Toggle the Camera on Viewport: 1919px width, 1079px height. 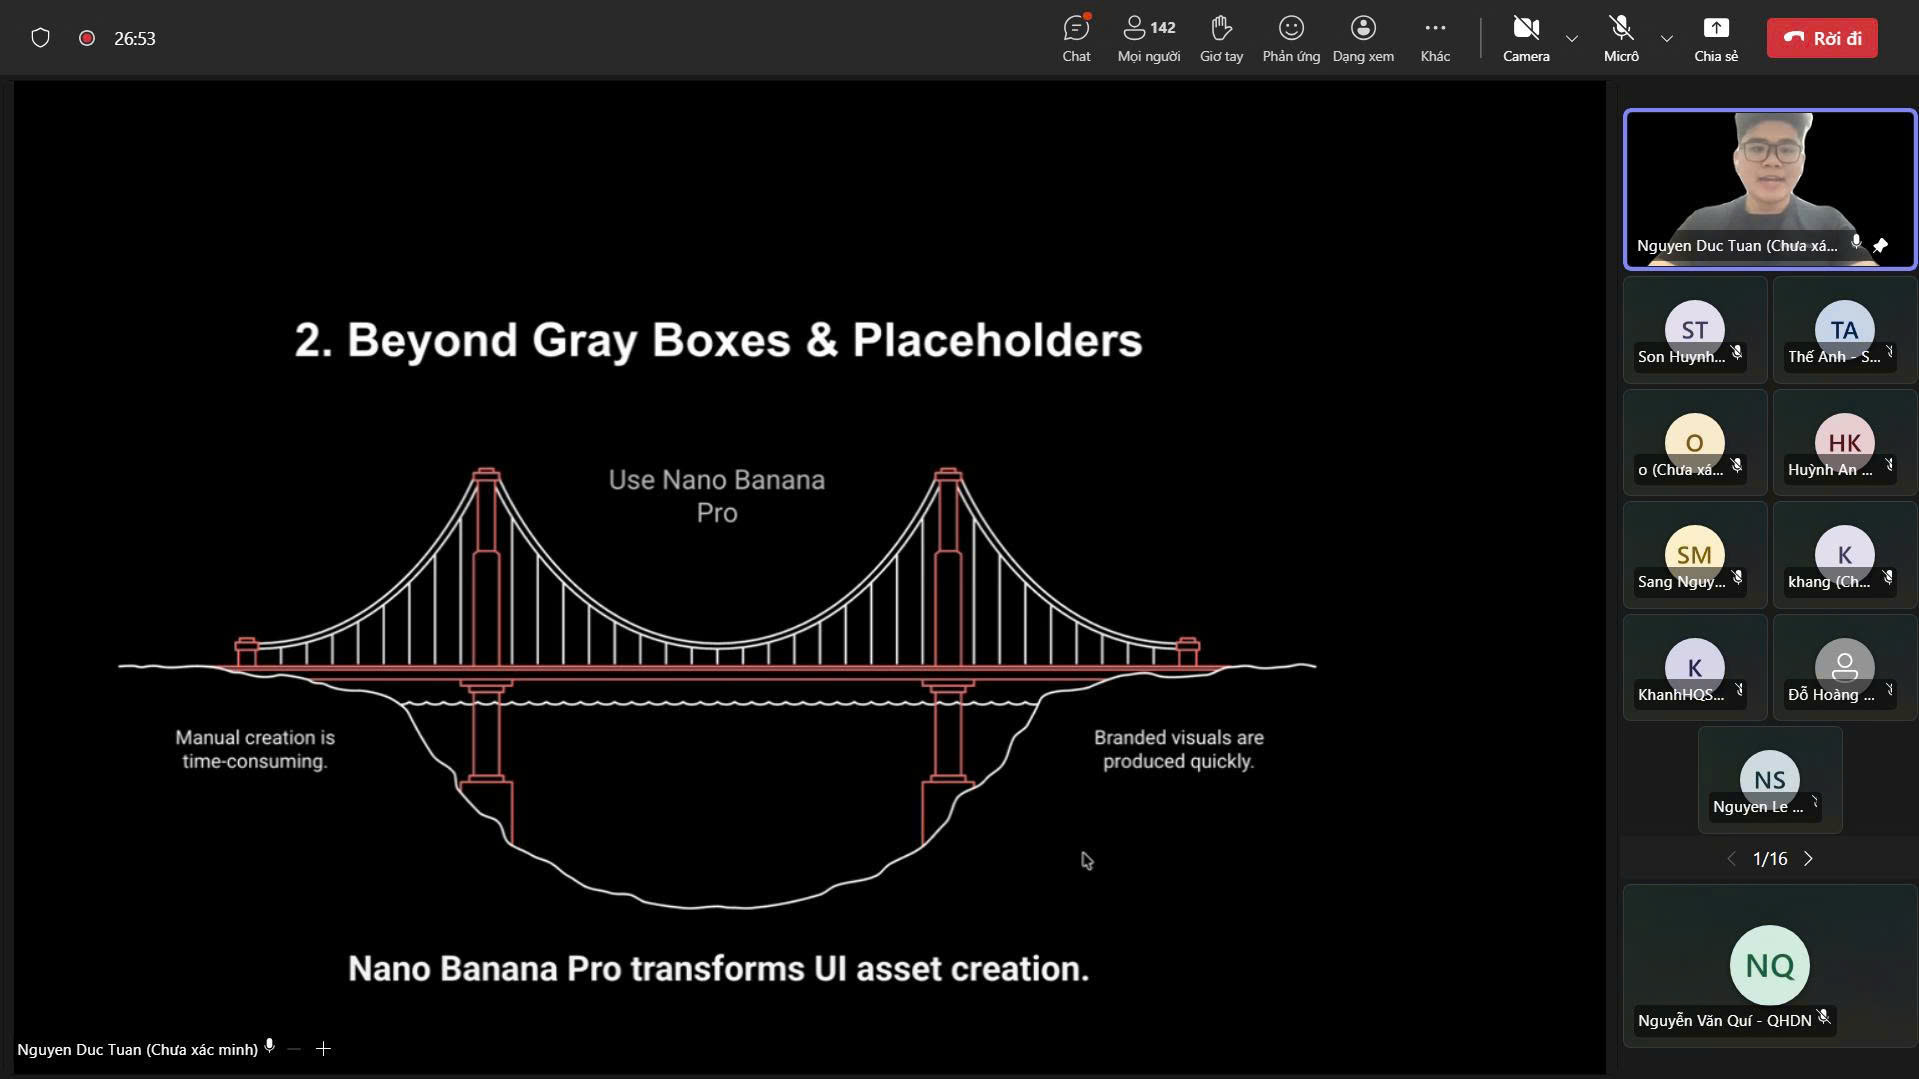point(1526,38)
